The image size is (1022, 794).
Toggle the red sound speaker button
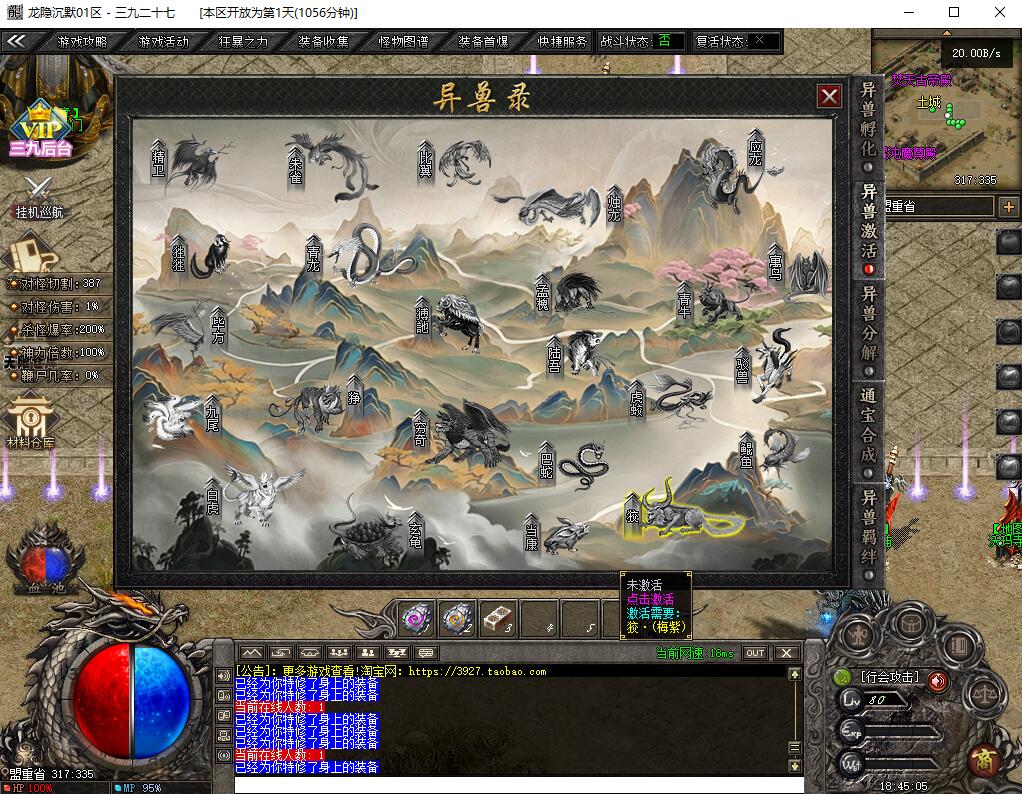click(x=938, y=682)
